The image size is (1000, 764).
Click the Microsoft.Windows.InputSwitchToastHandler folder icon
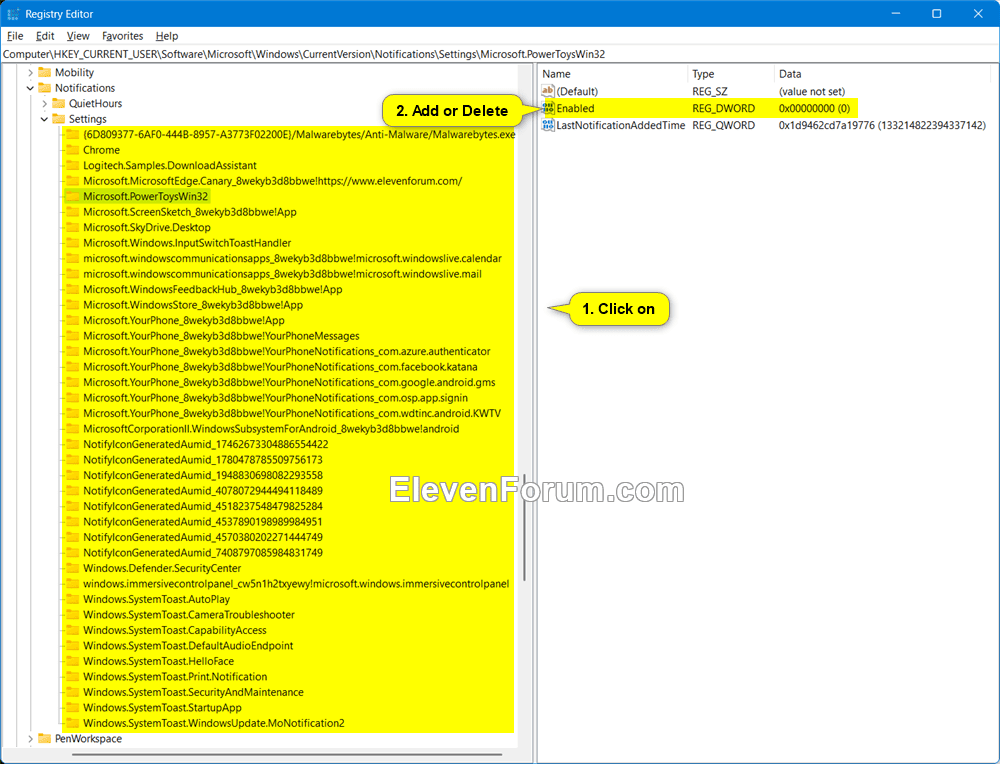coord(73,243)
